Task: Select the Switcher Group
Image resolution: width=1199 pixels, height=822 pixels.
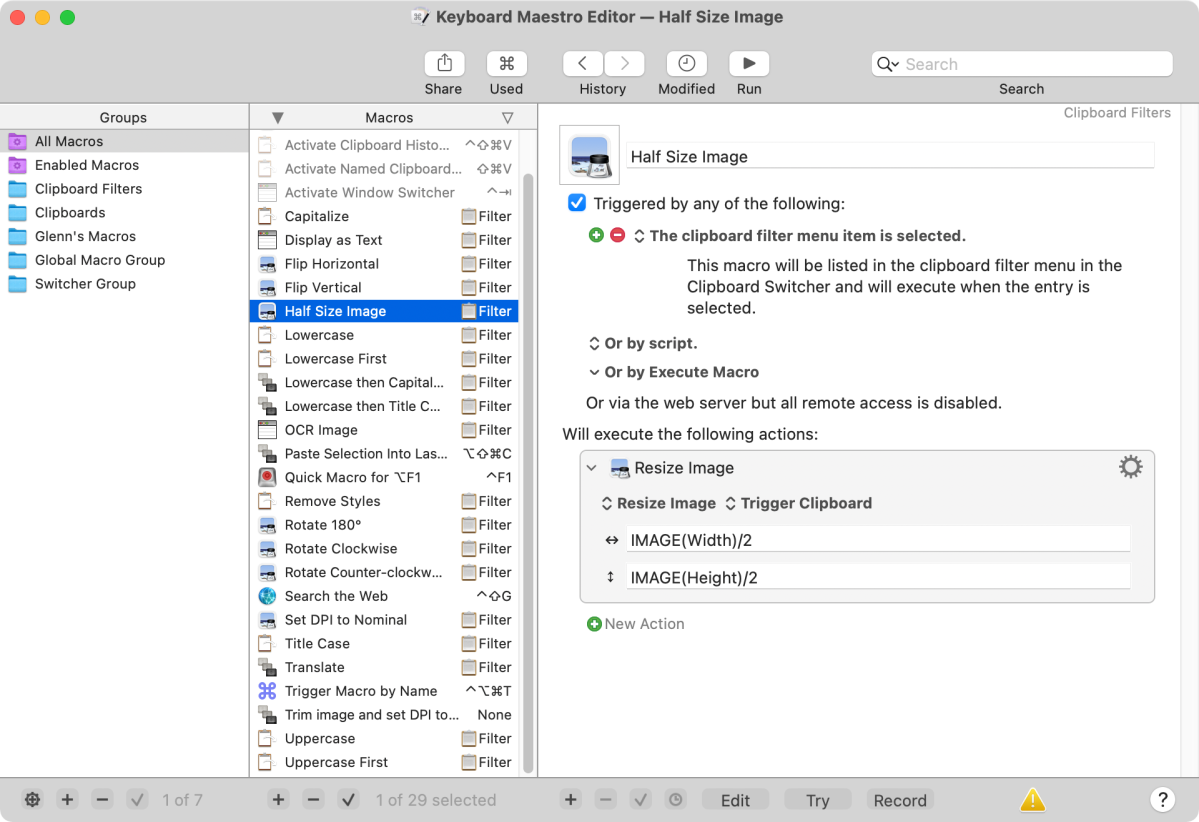Action: coord(124,284)
